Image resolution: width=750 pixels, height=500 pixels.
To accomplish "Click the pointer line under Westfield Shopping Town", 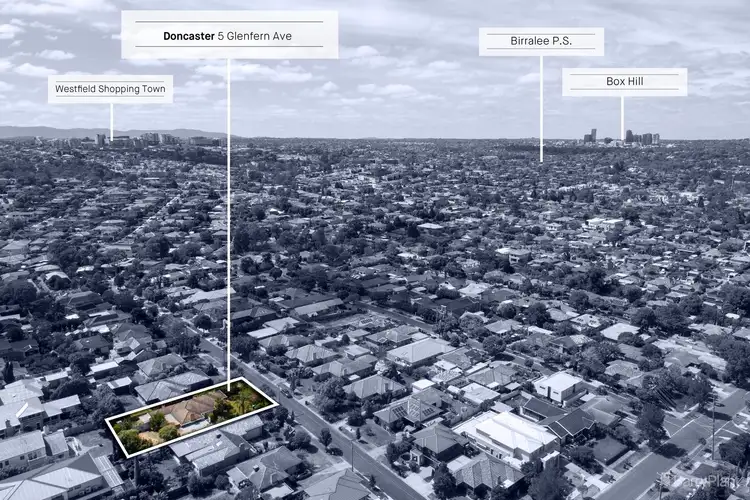I will [x=111, y=120].
